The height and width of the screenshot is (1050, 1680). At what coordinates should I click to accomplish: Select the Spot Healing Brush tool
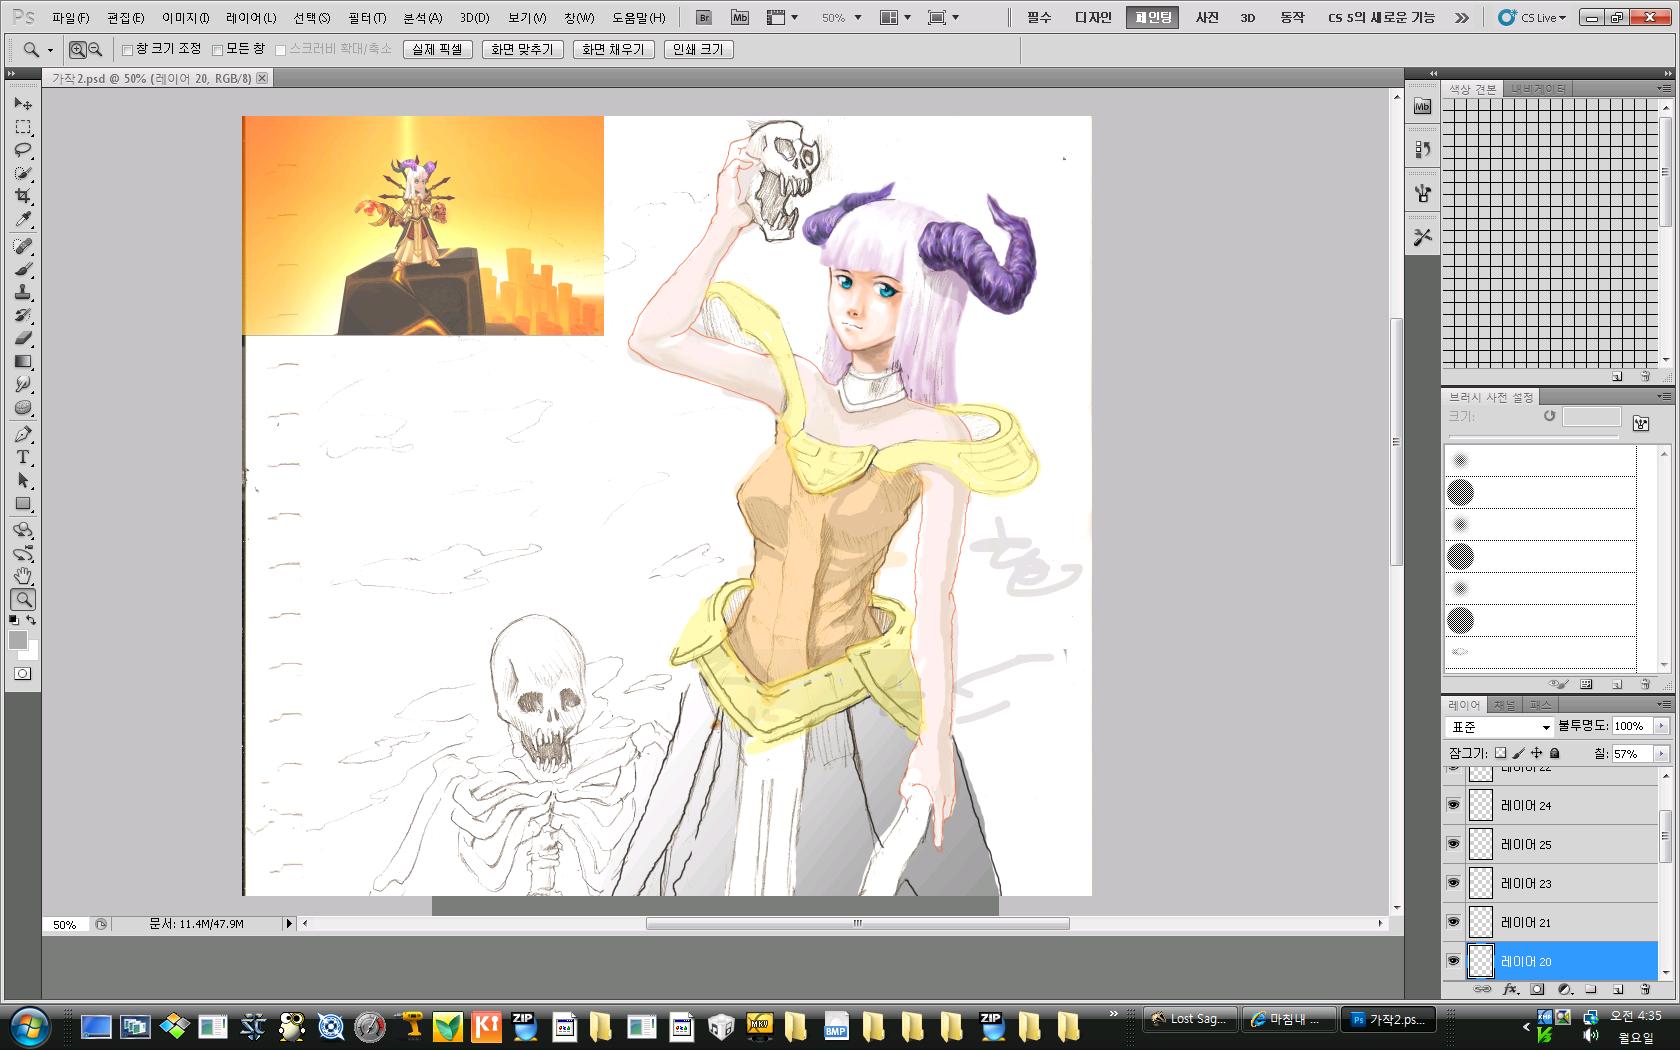23,246
